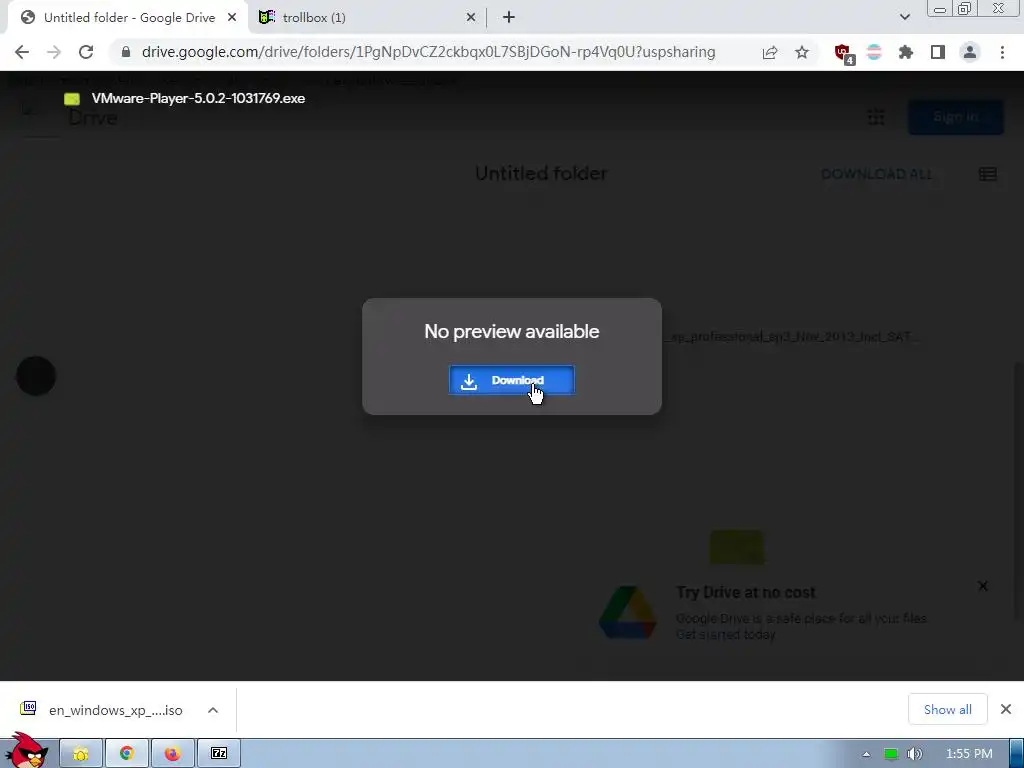The height and width of the screenshot is (768, 1024).
Task: Open 7-Zip from the taskbar
Action: 219,754
